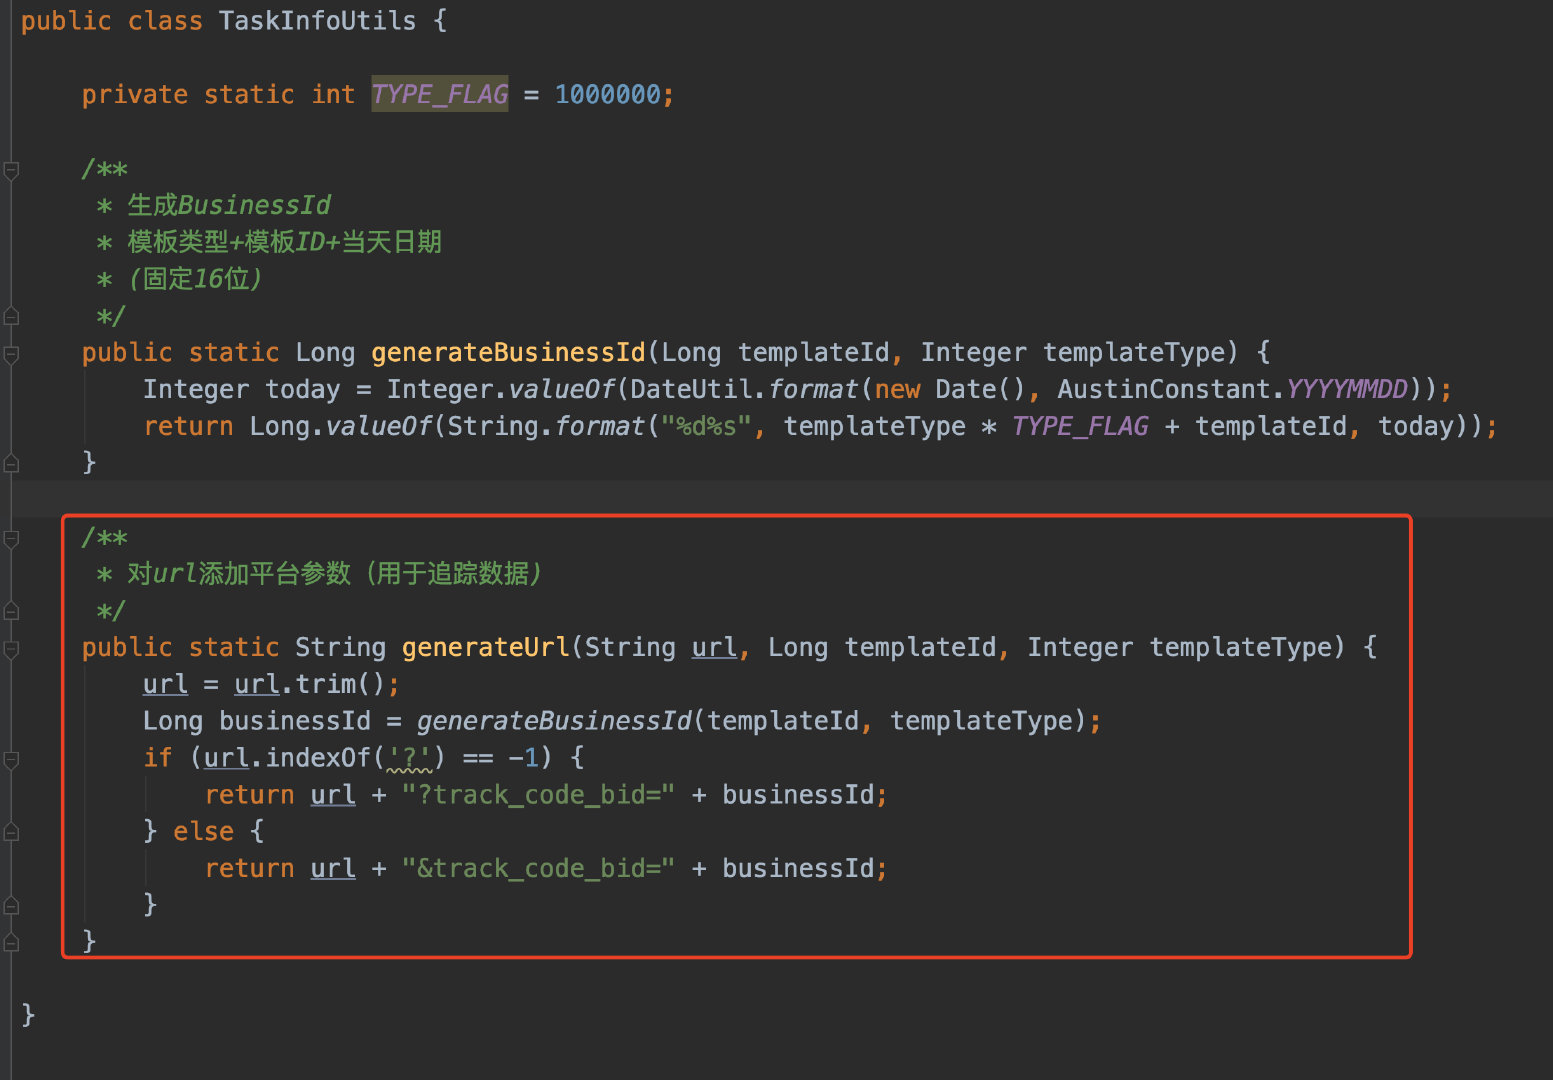Click the 'String url' parameter in generateUrl signature

pos(661,647)
